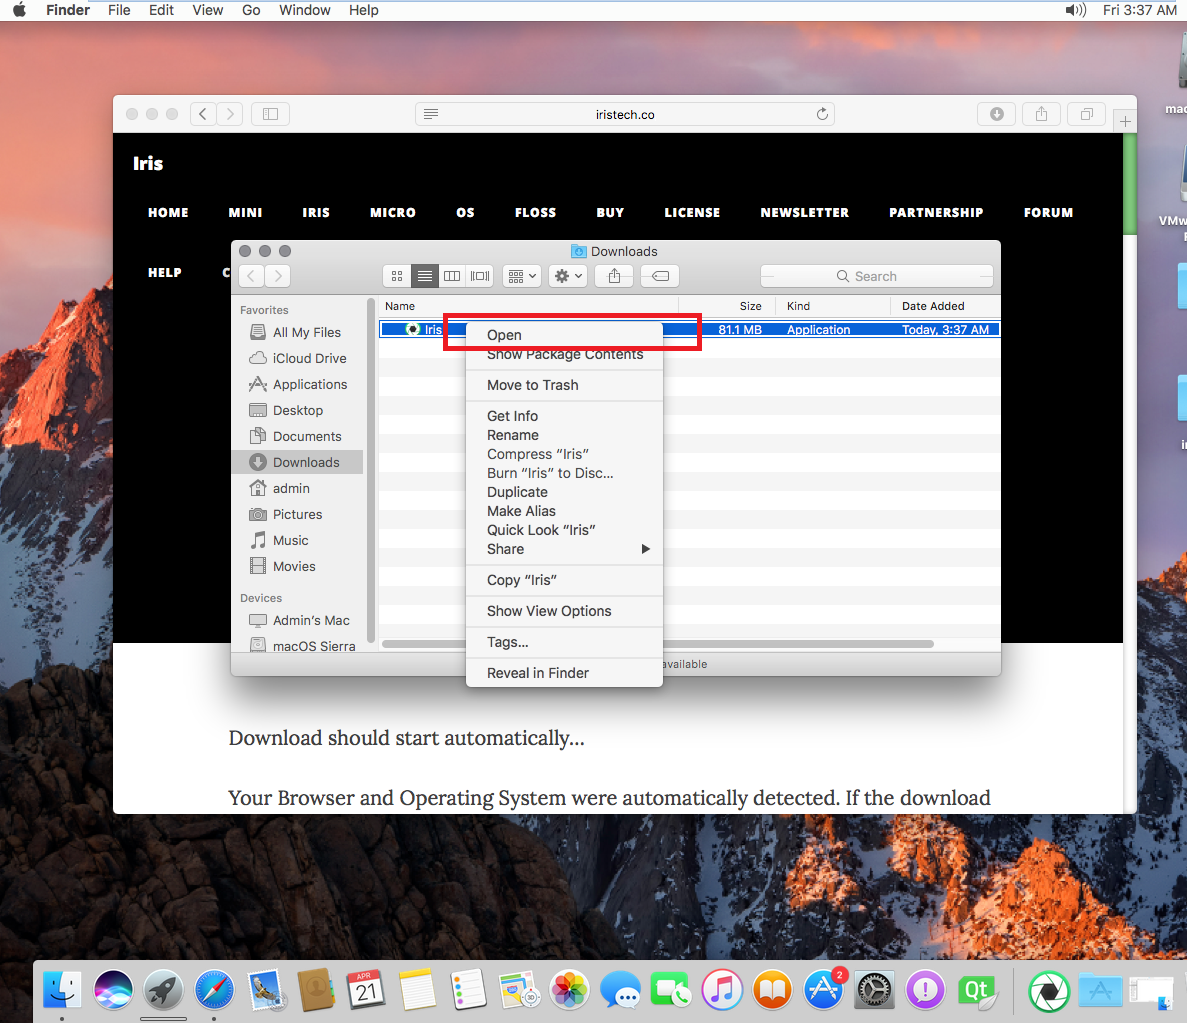Choose Tags… from the context menu
1187x1023 pixels.
coord(565,642)
